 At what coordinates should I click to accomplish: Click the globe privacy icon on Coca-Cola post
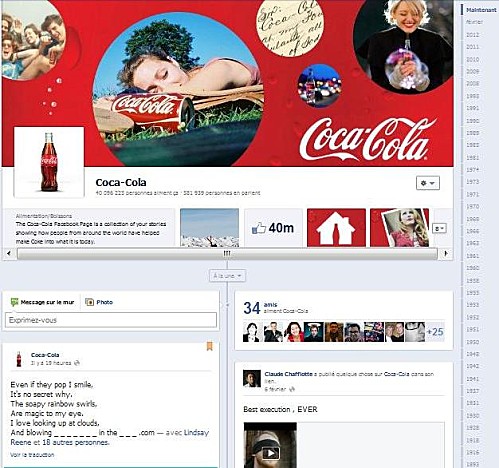click(x=77, y=363)
